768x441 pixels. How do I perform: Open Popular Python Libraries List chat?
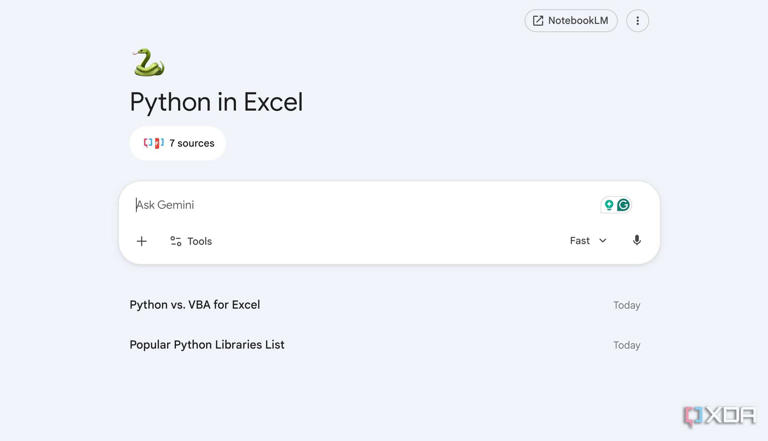[384, 345]
